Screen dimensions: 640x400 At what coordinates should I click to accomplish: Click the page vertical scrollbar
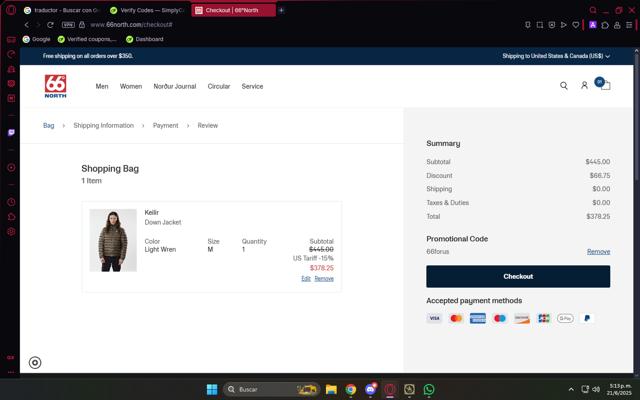click(x=636, y=118)
